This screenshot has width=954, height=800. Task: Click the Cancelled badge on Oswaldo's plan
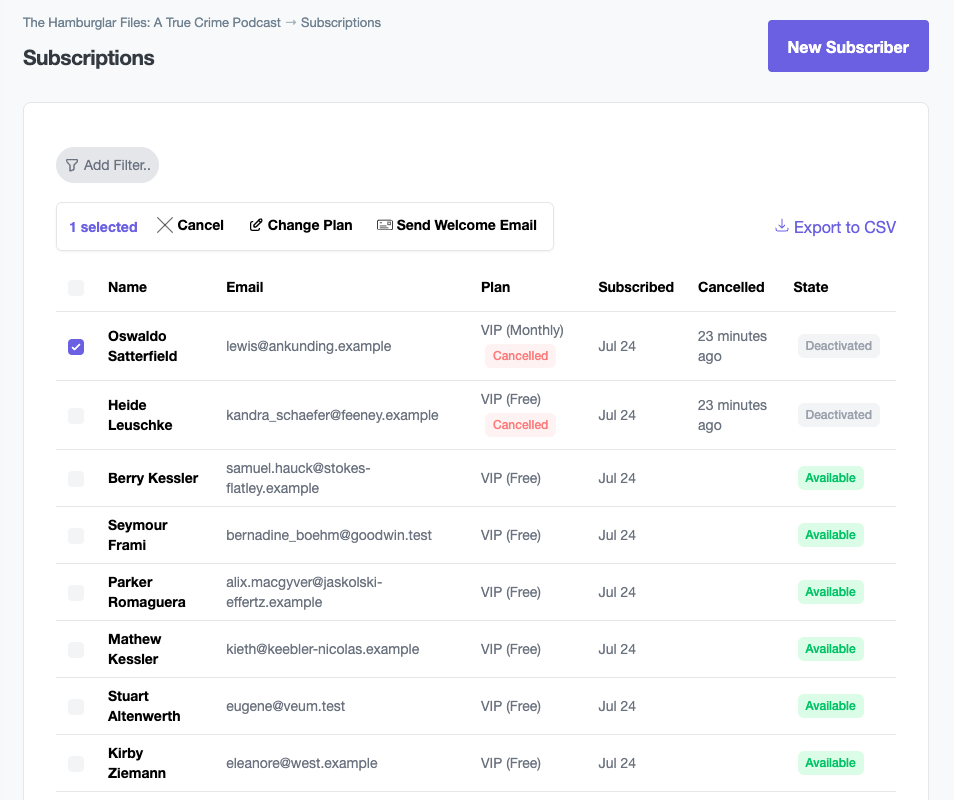coord(520,355)
